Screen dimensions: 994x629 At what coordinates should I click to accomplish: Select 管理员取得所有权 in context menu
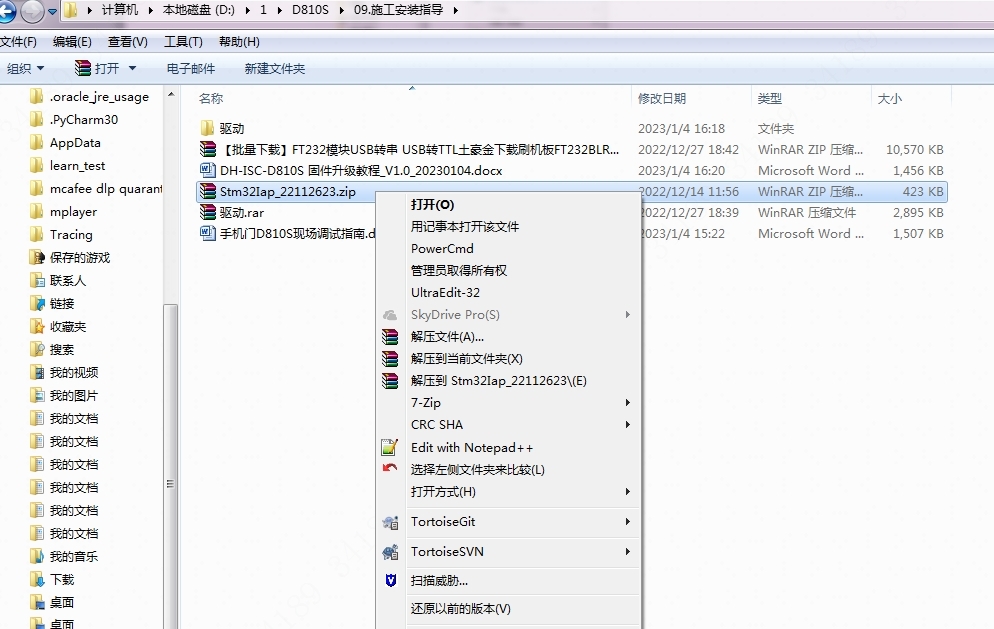point(459,271)
